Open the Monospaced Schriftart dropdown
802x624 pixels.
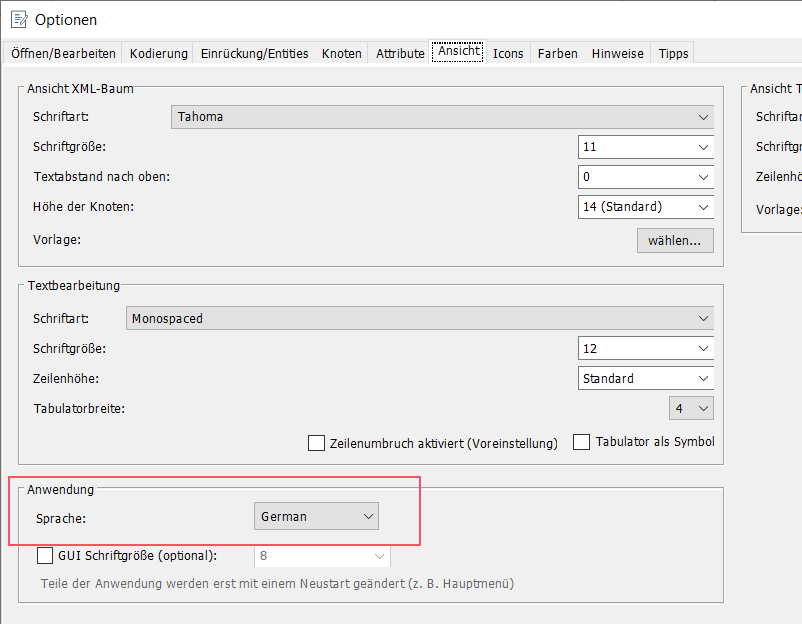click(420, 318)
